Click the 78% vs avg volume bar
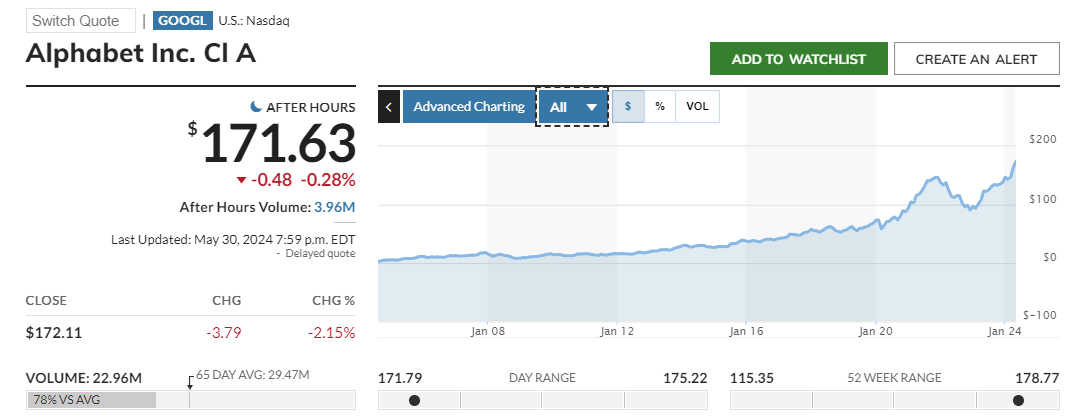The height and width of the screenshot is (417, 1080). (x=92, y=400)
